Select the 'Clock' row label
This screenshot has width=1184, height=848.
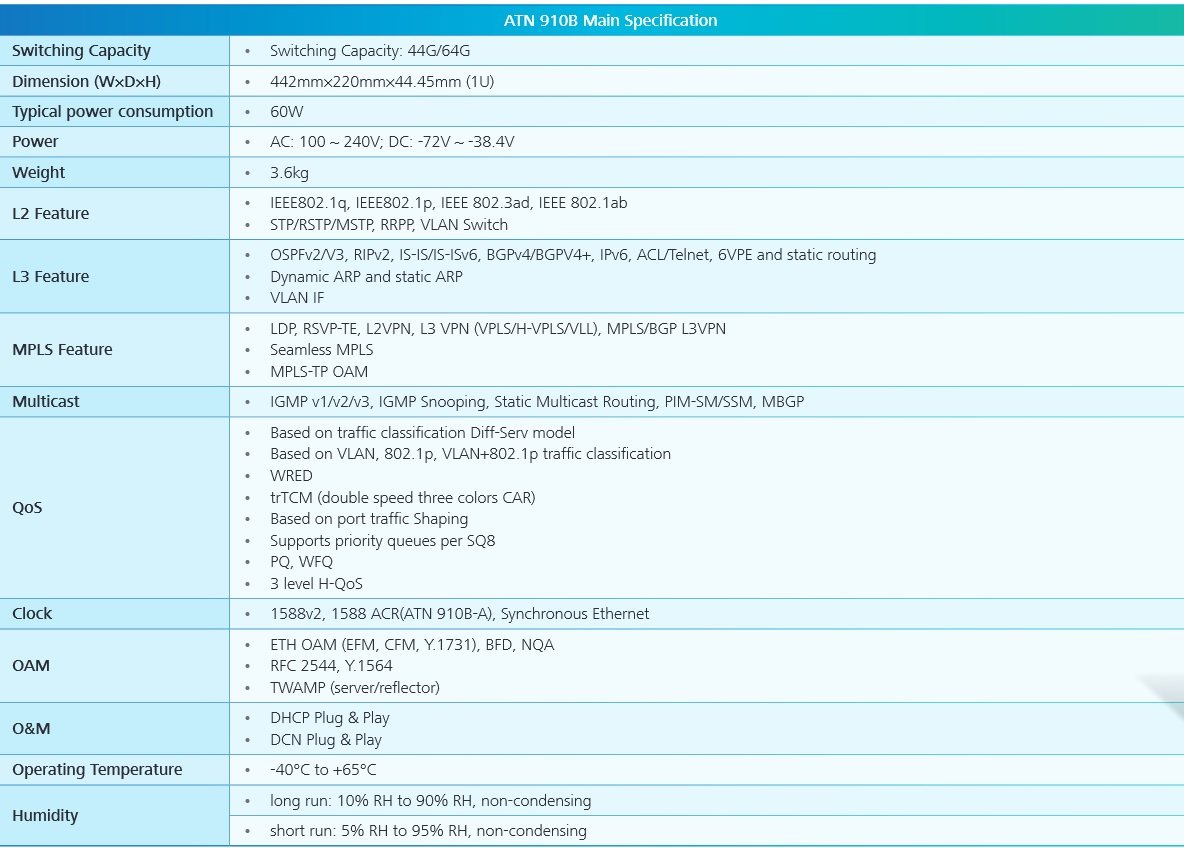click(x=32, y=614)
